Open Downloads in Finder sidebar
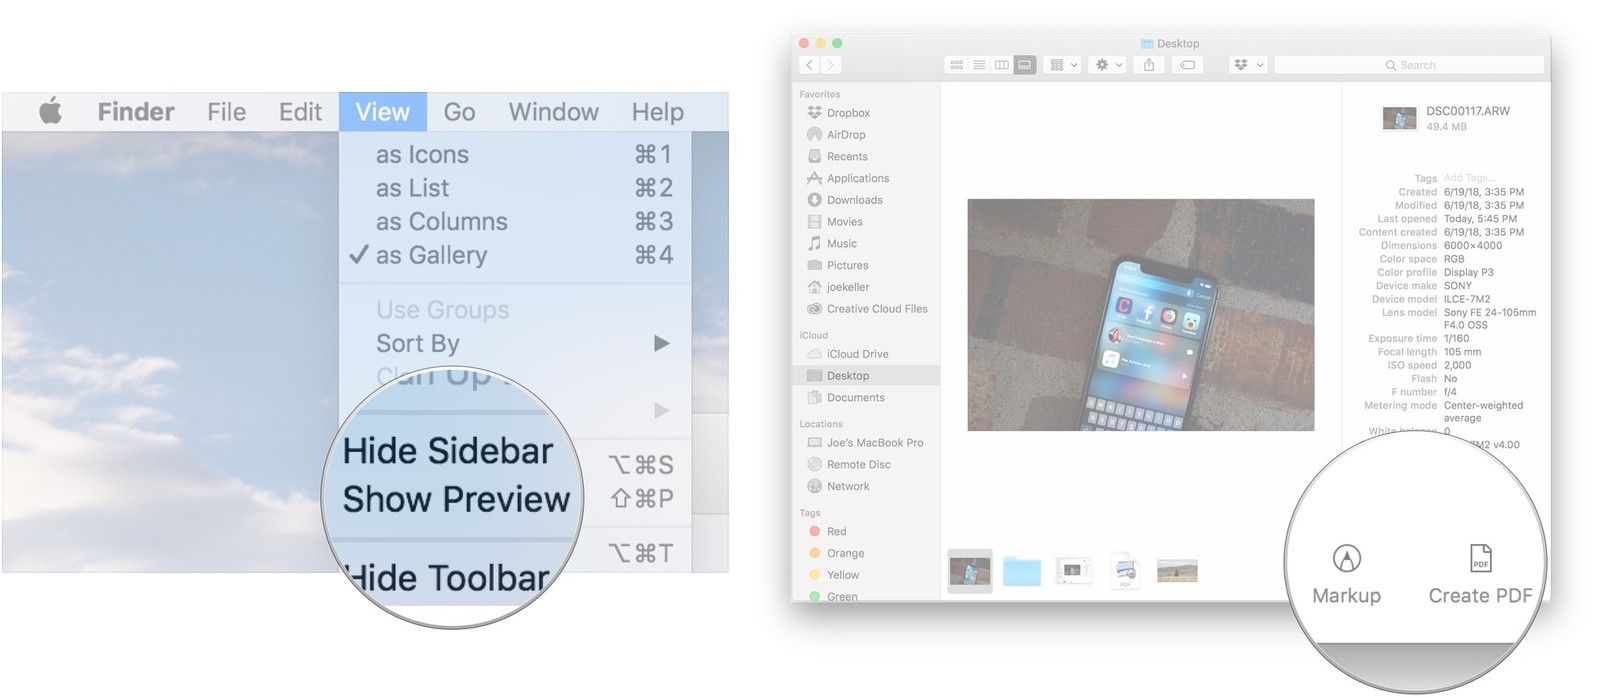Image resolution: width=1600 pixels, height=698 pixels. coord(854,200)
